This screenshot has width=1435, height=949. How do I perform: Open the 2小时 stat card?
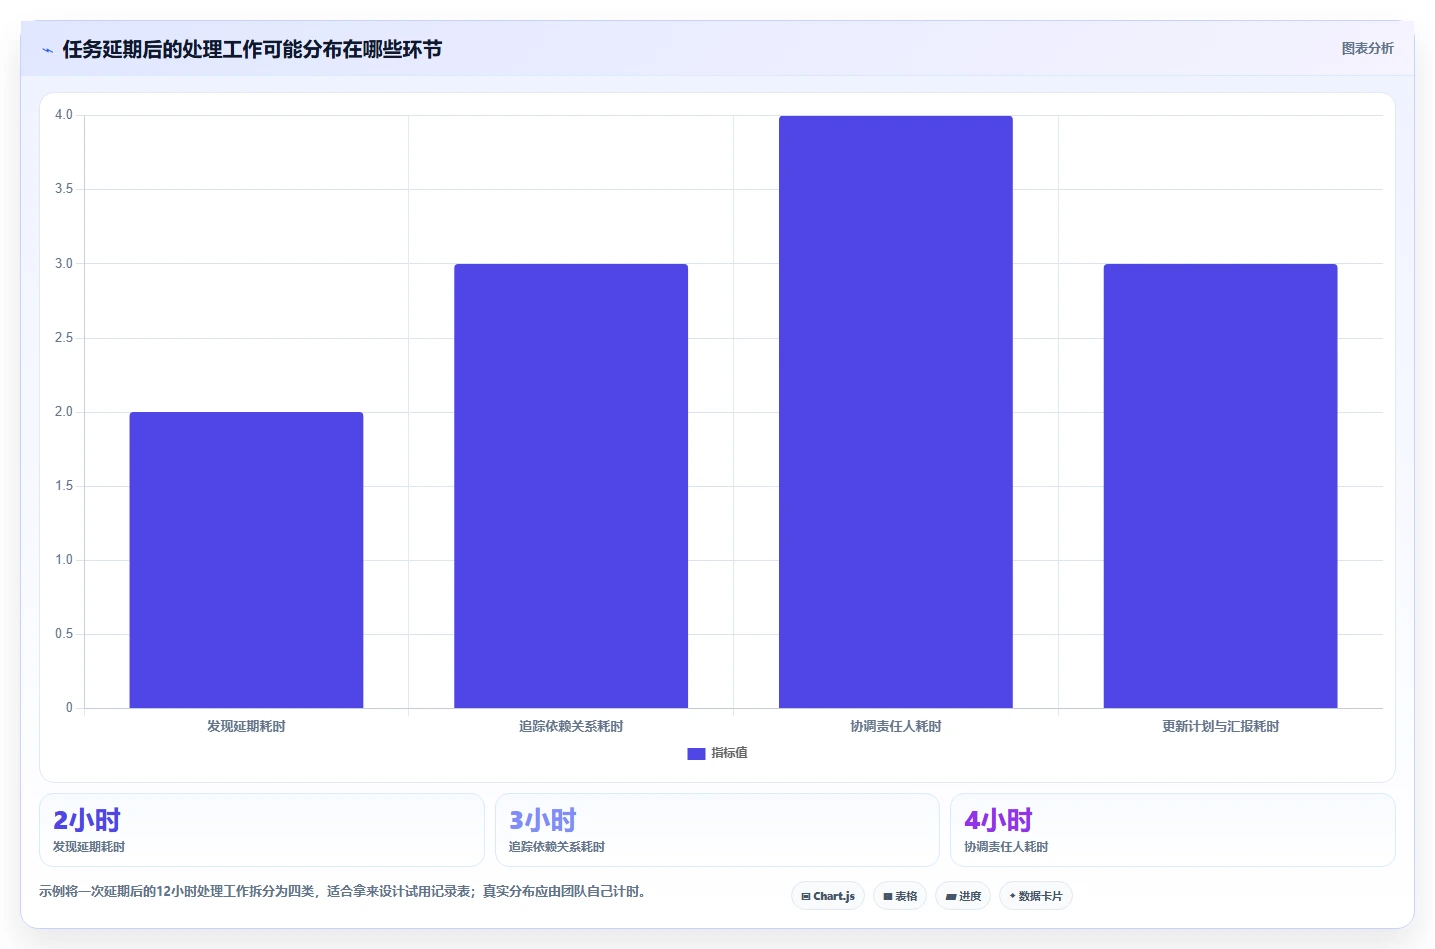coord(262,830)
